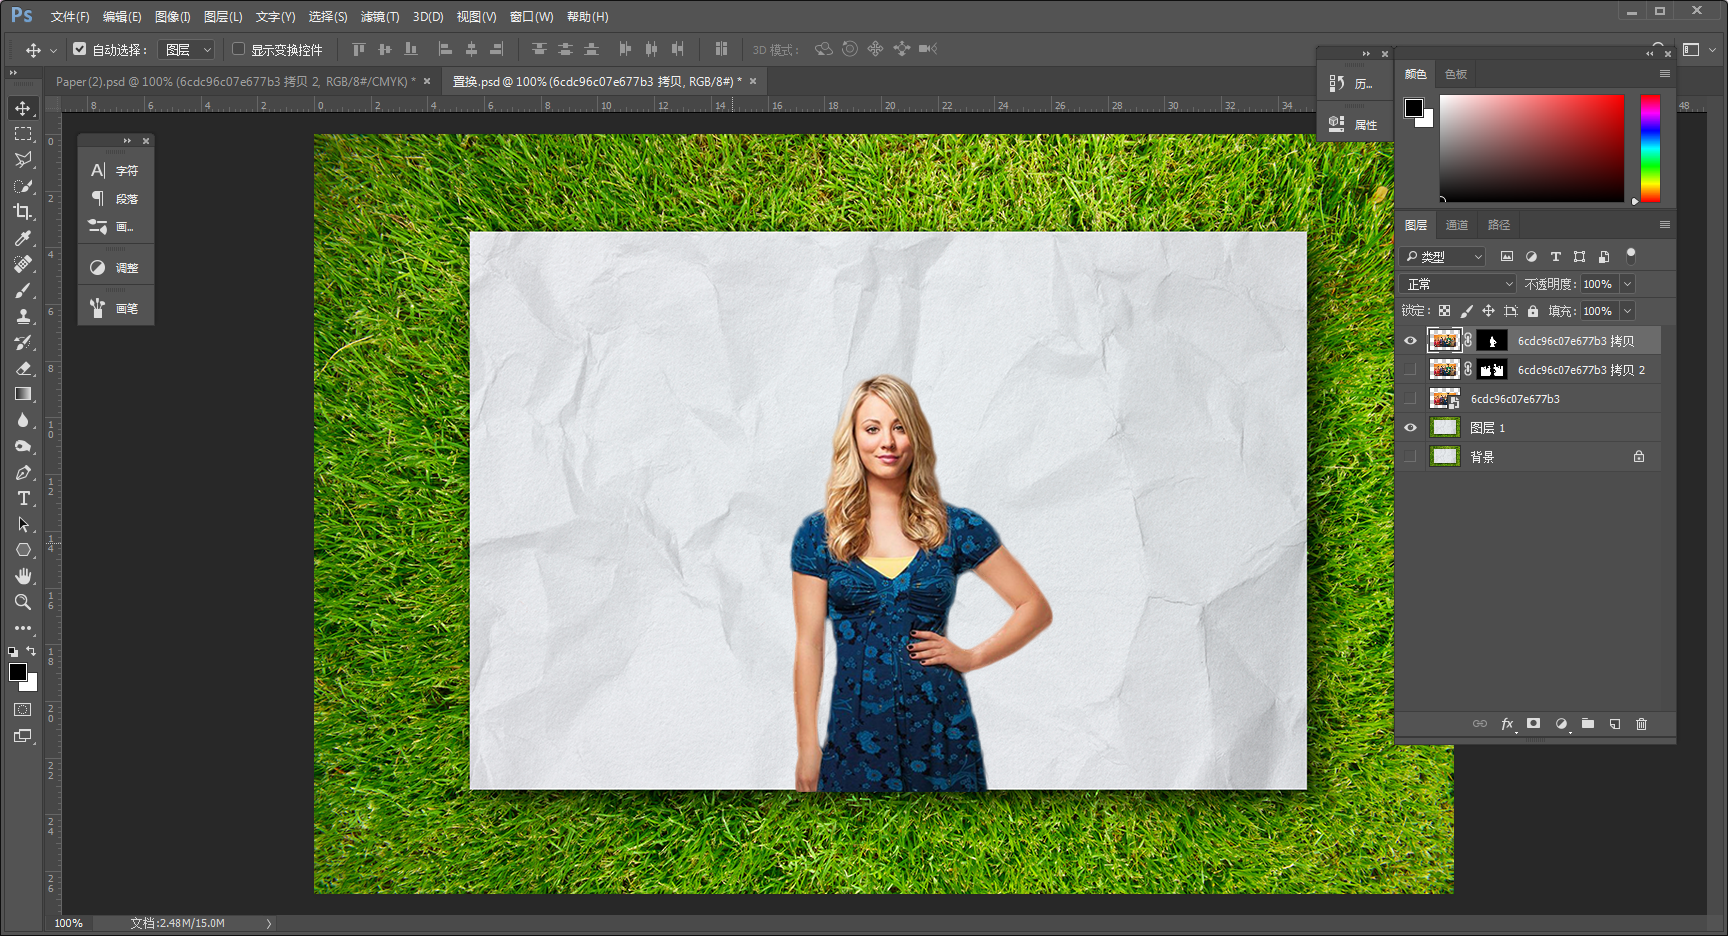Click the delete layer trash icon
This screenshot has width=1728, height=936.
(1641, 723)
